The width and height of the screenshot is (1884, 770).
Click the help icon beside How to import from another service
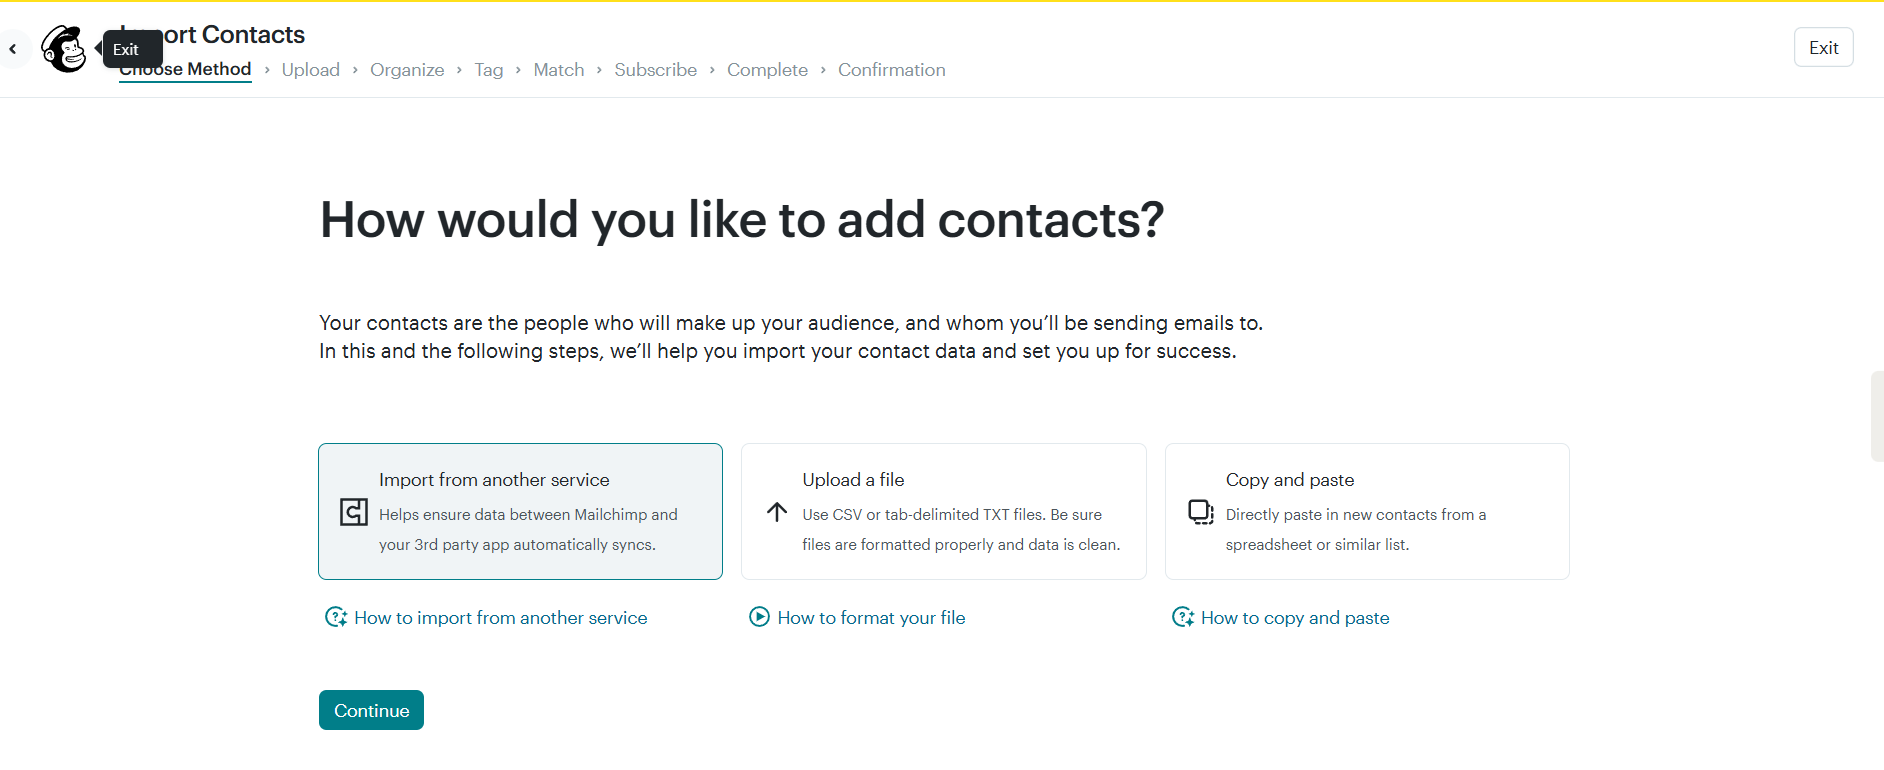coord(336,617)
